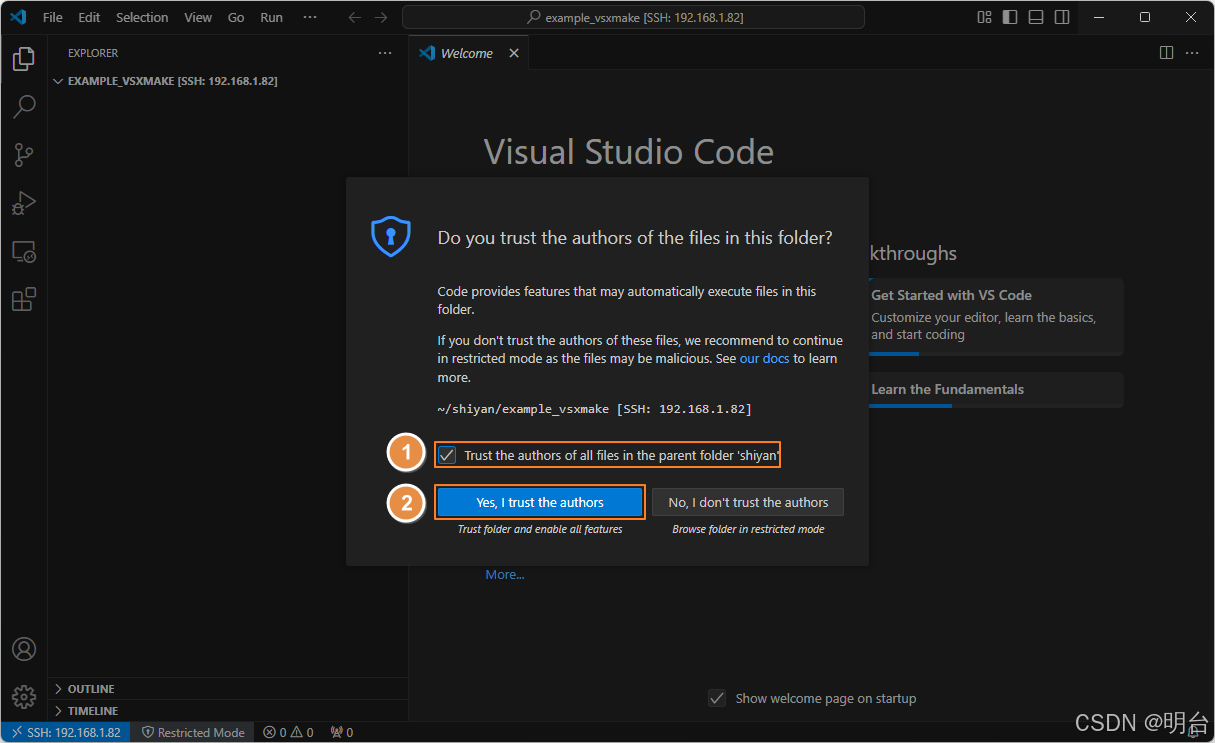Open the File menu
Viewport: 1215px width, 743px height.
coord(52,17)
